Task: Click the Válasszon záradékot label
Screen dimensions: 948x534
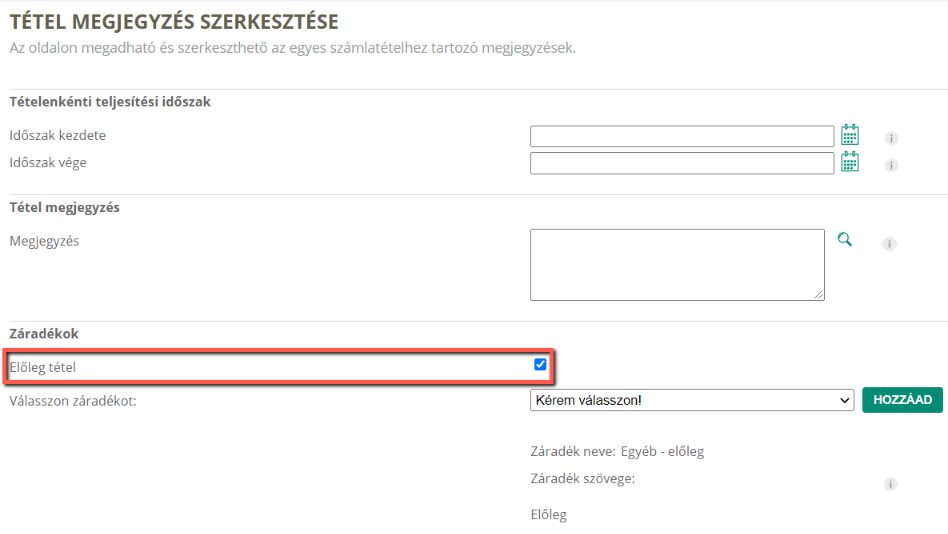Action: 73,401
